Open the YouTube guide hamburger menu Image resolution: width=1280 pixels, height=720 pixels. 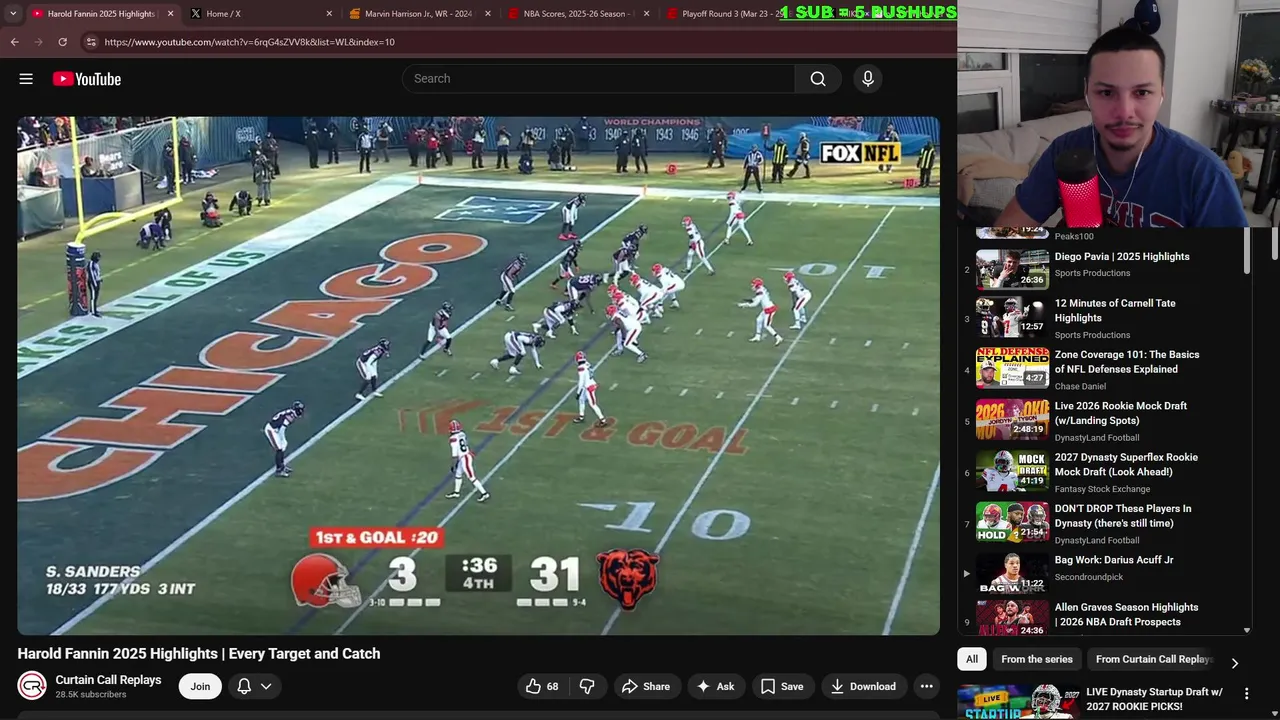(x=26, y=79)
